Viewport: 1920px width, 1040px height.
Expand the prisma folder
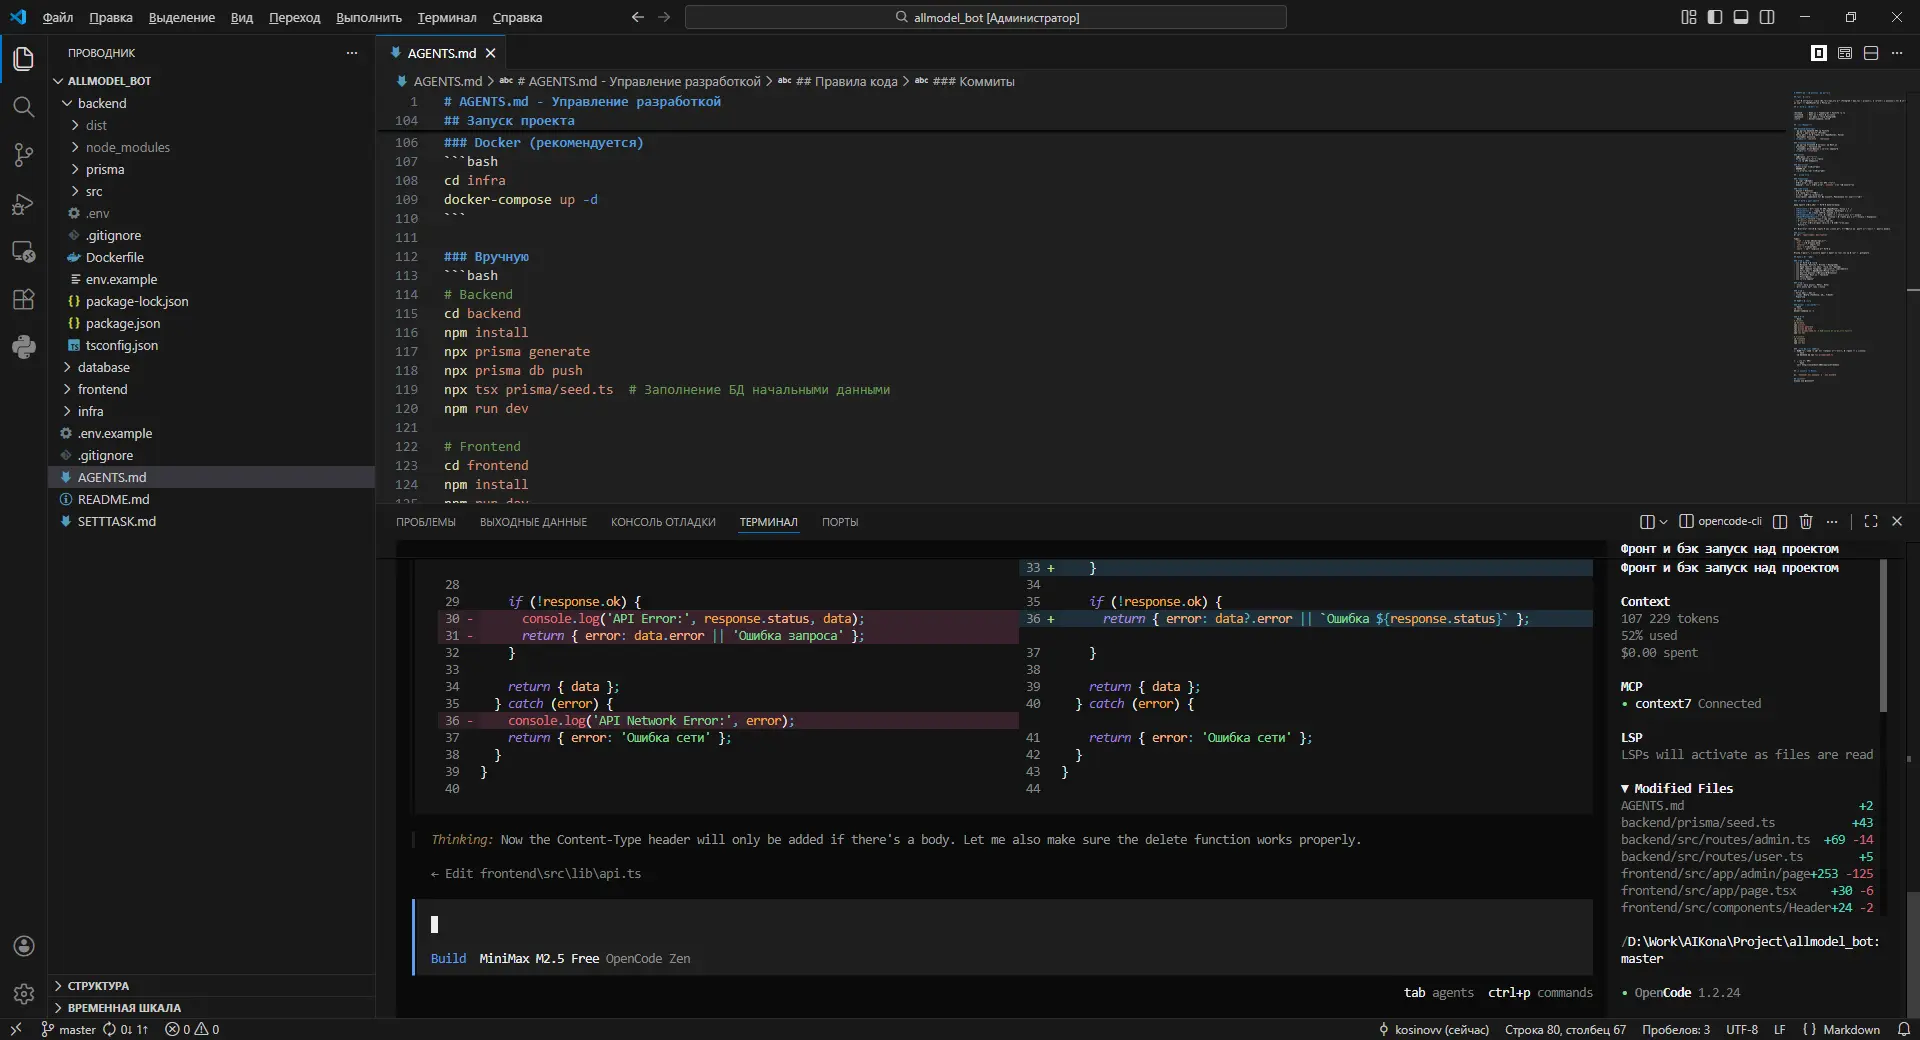(75, 169)
